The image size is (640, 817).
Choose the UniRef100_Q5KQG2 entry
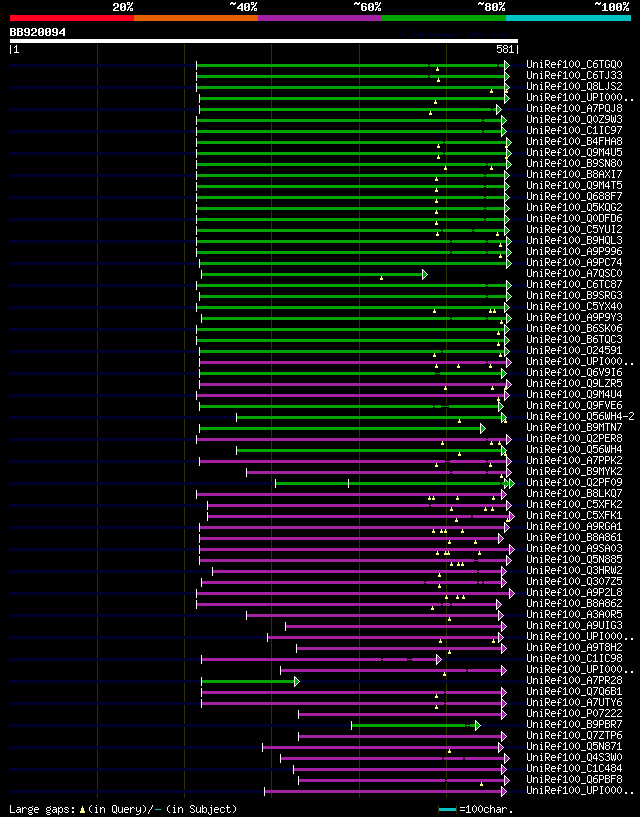point(574,207)
